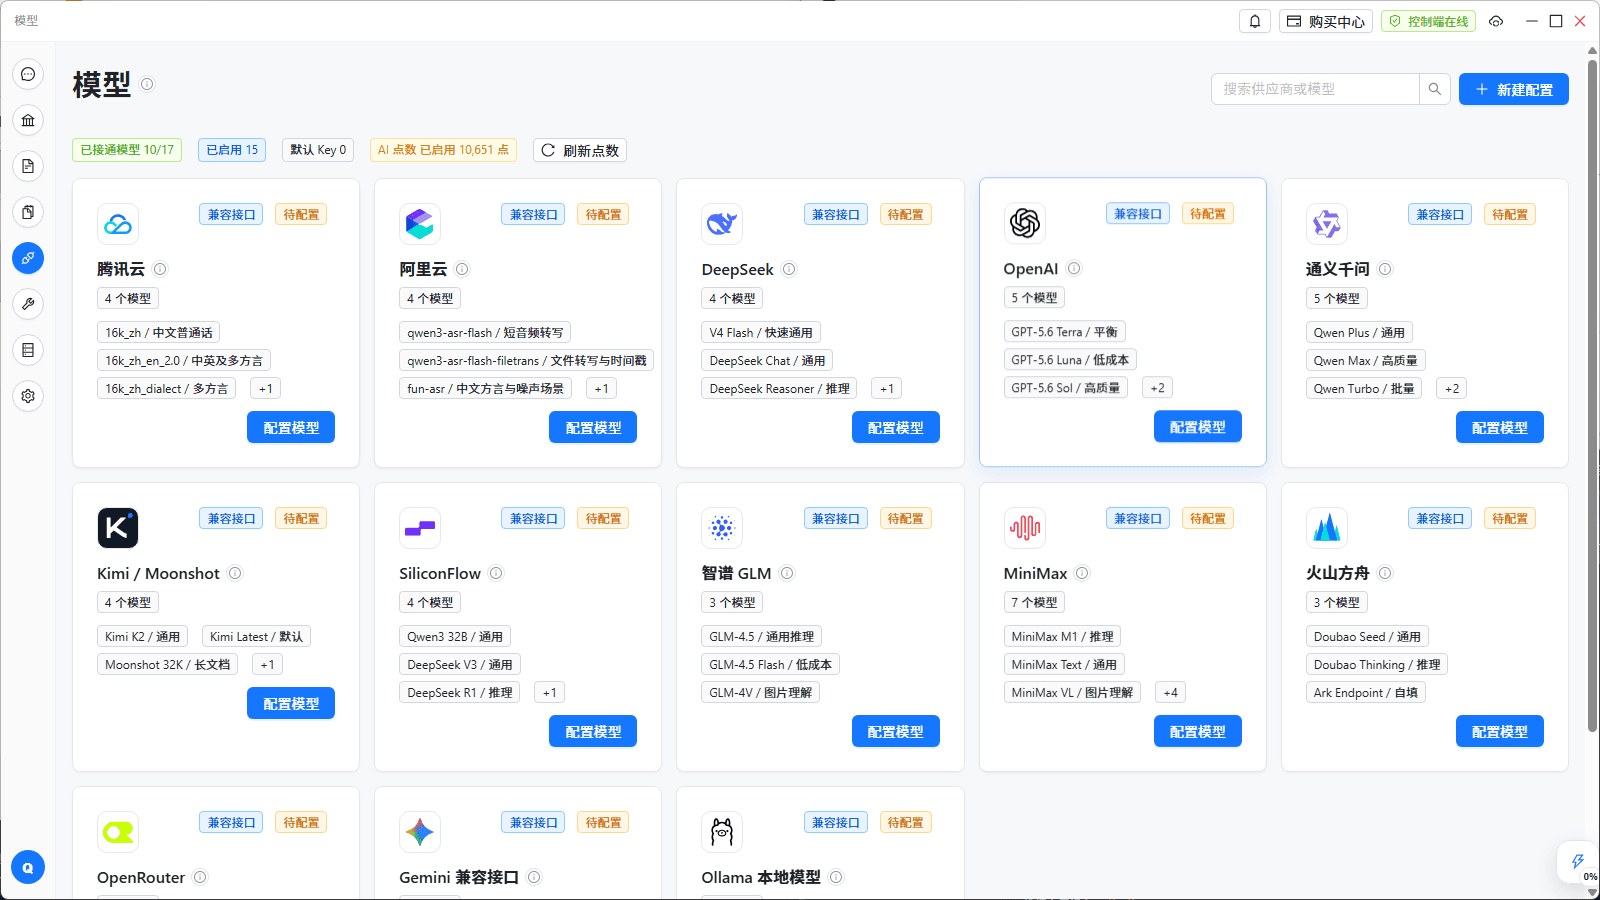Open the settings gear in sidebar

[x=28, y=396]
